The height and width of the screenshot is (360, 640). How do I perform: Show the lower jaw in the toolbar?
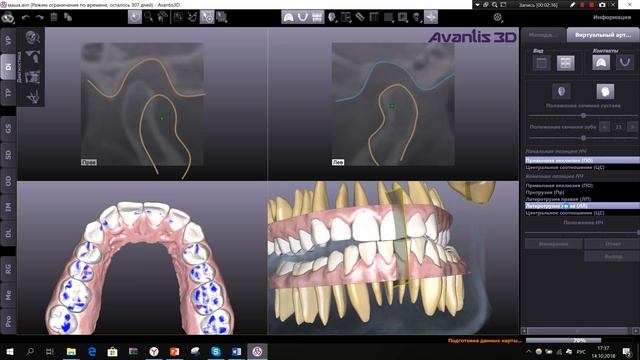click(303, 17)
